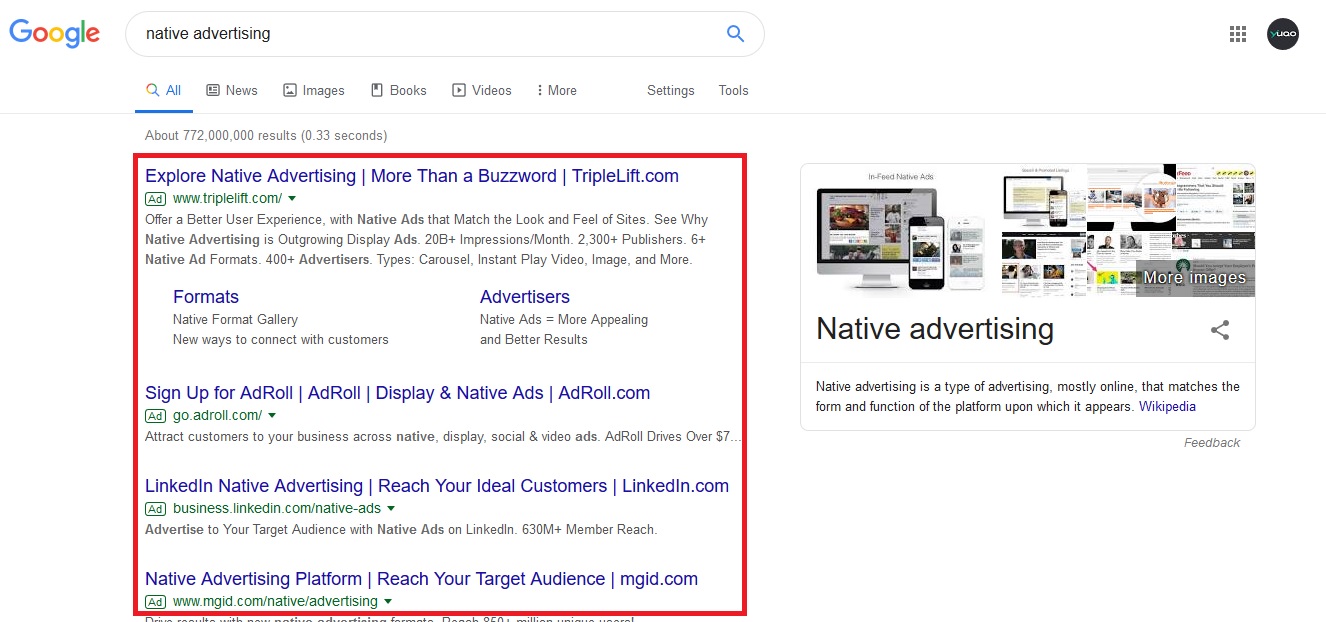The height and width of the screenshot is (622, 1326).
Task: Click the Feedback link under knowledge panel
Action: (1212, 443)
